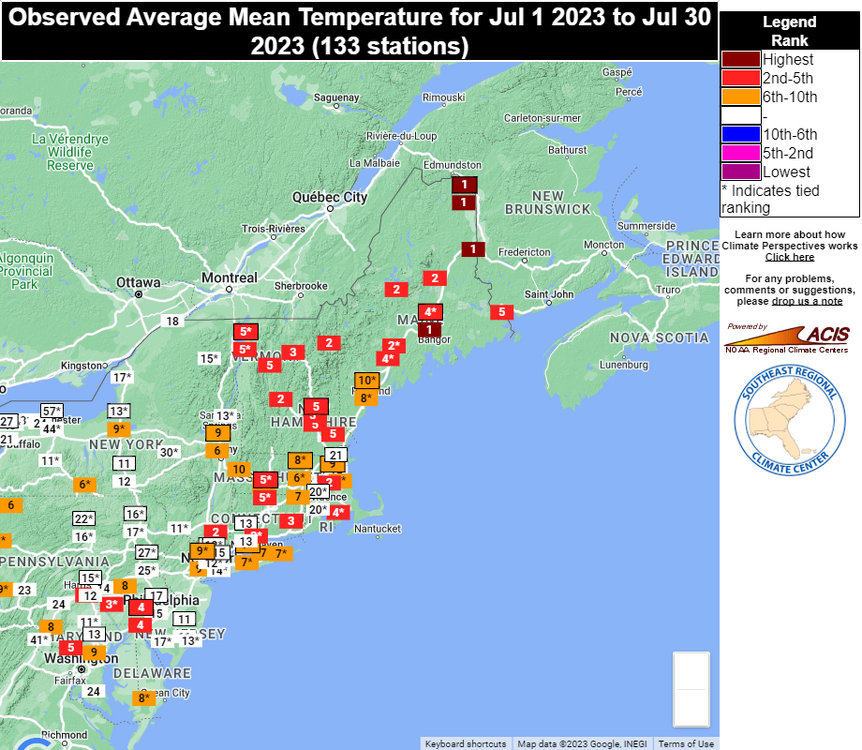862x750 pixels.
Task: Select the station marker ranked 44*
Action: point(52,429)
